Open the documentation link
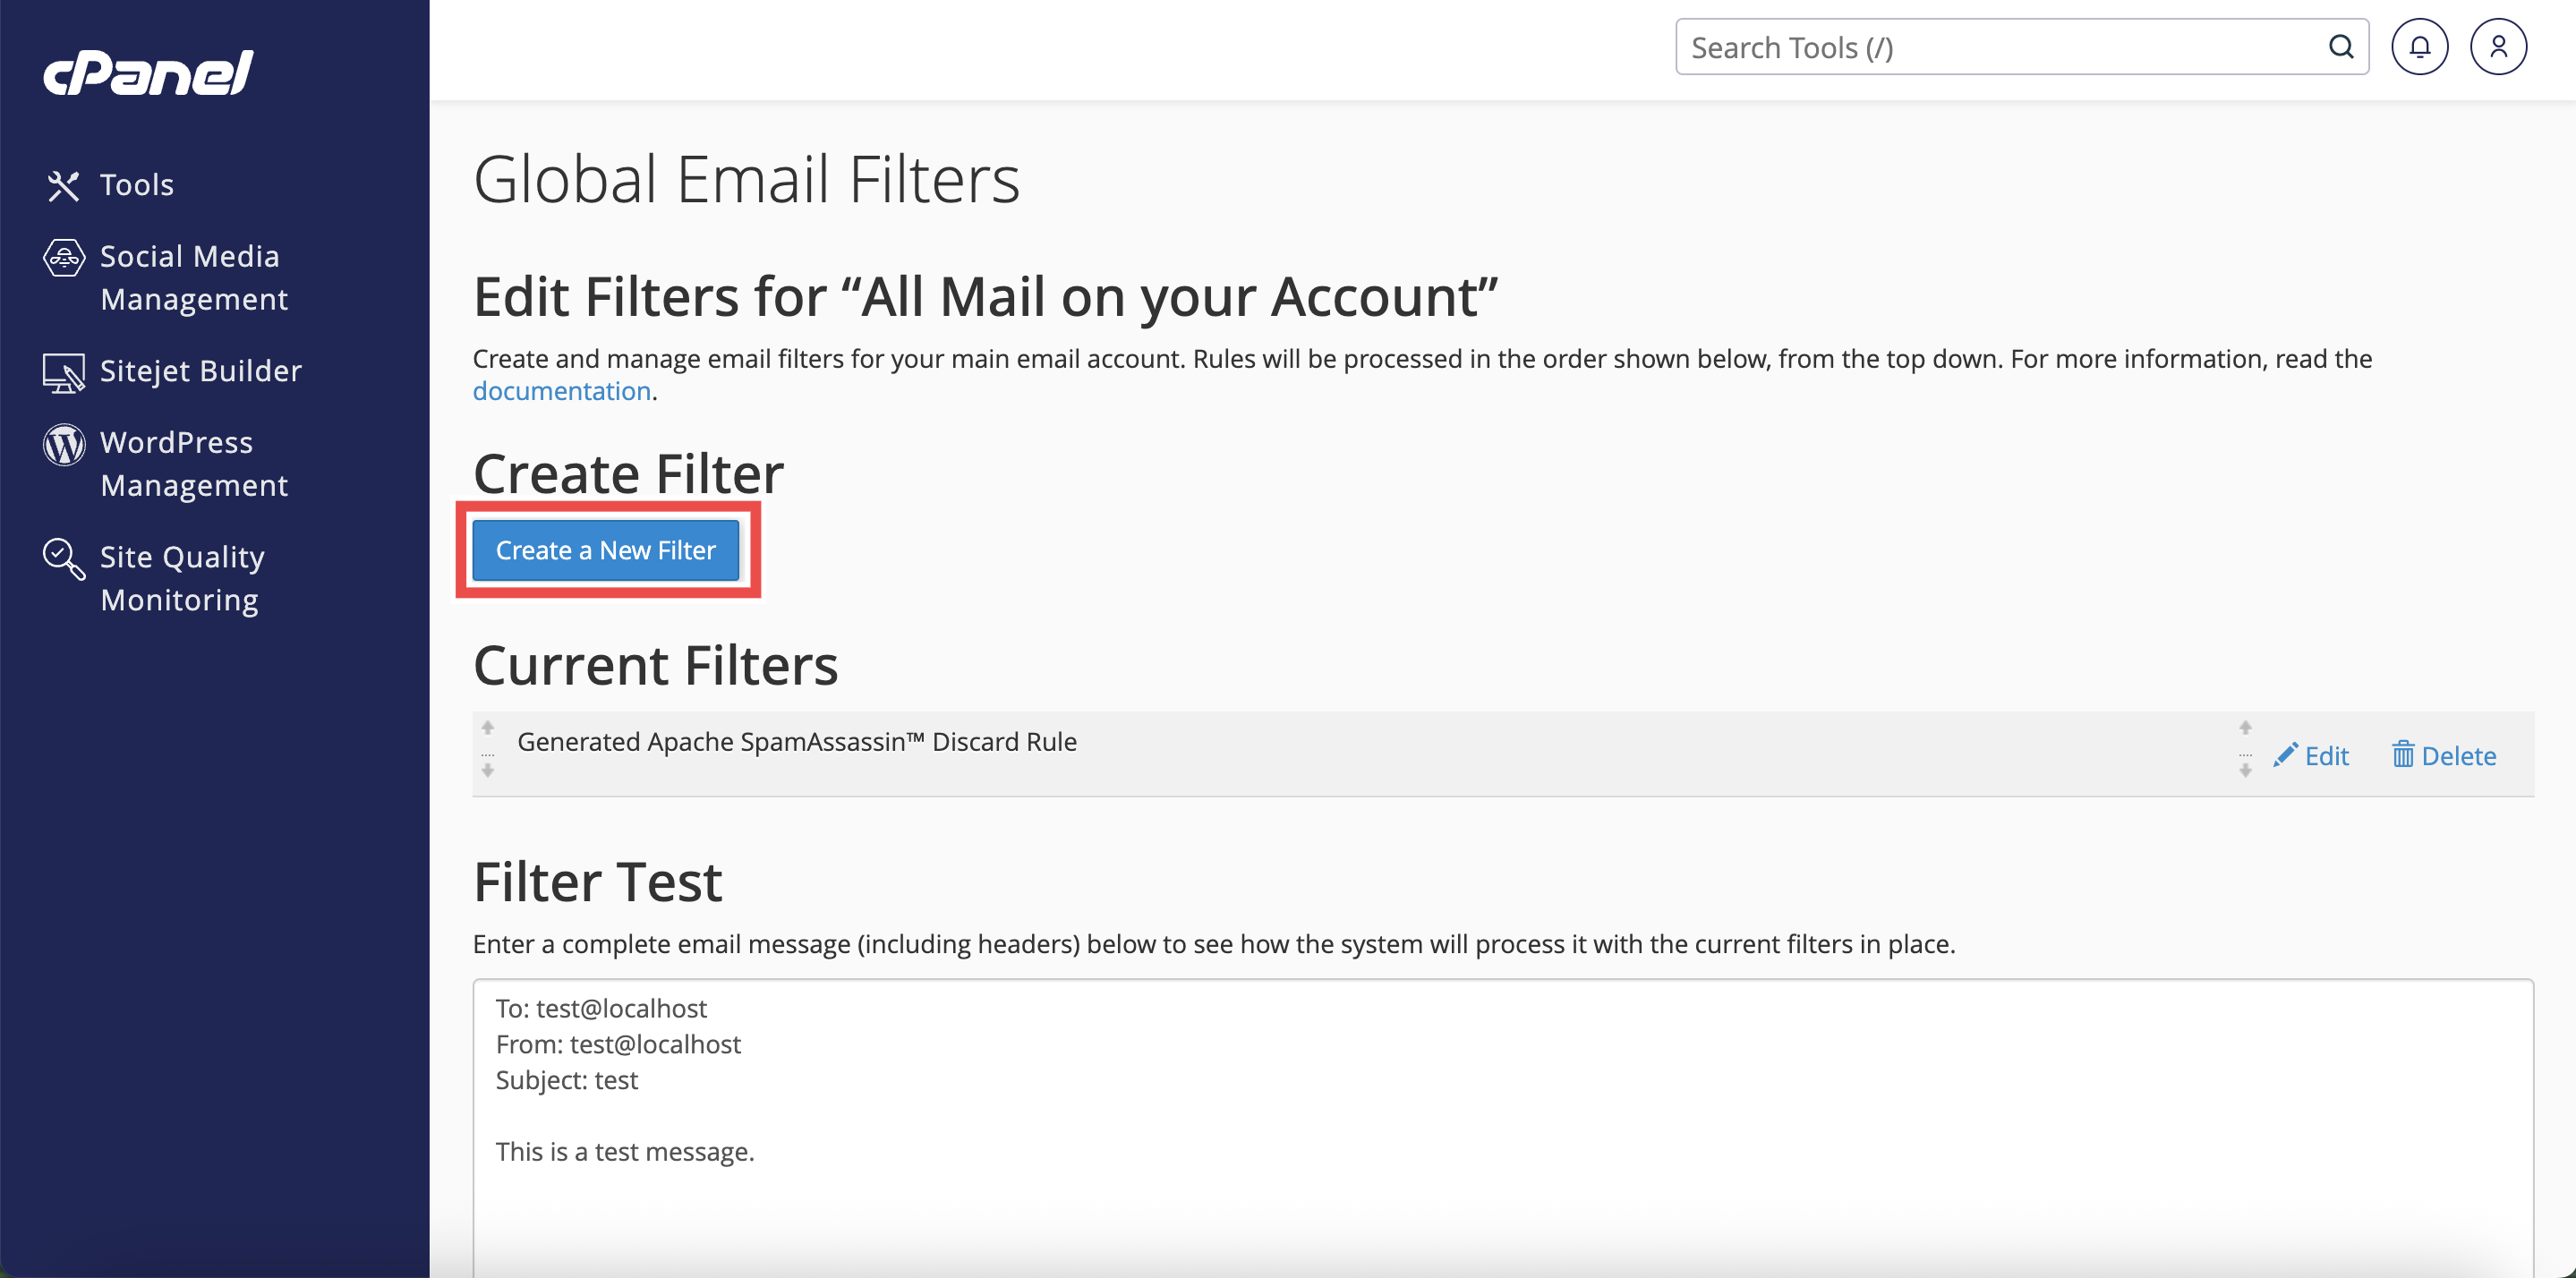Viewport: 2576px width, 1278px height. point(561,391)
